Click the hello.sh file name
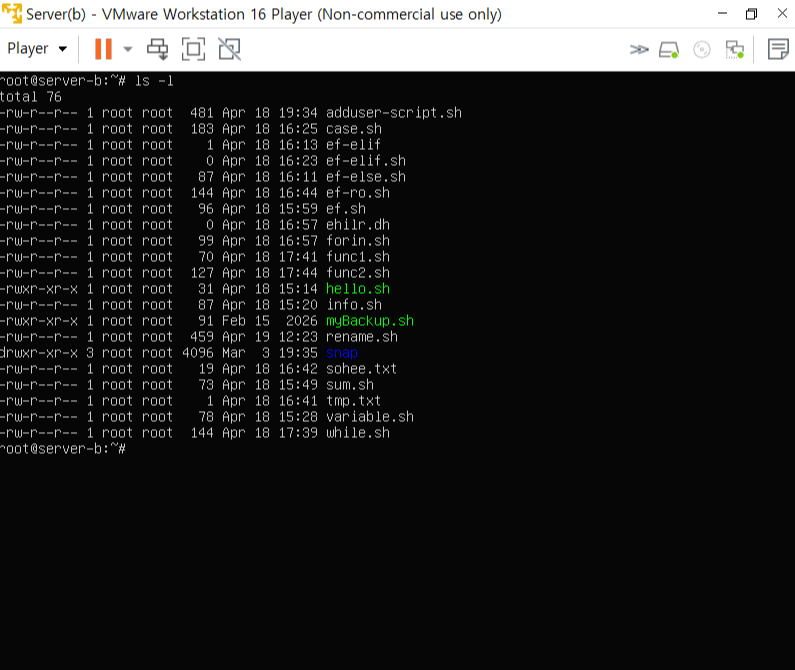The width and height of the screenshot is (795, 670). 358,289
